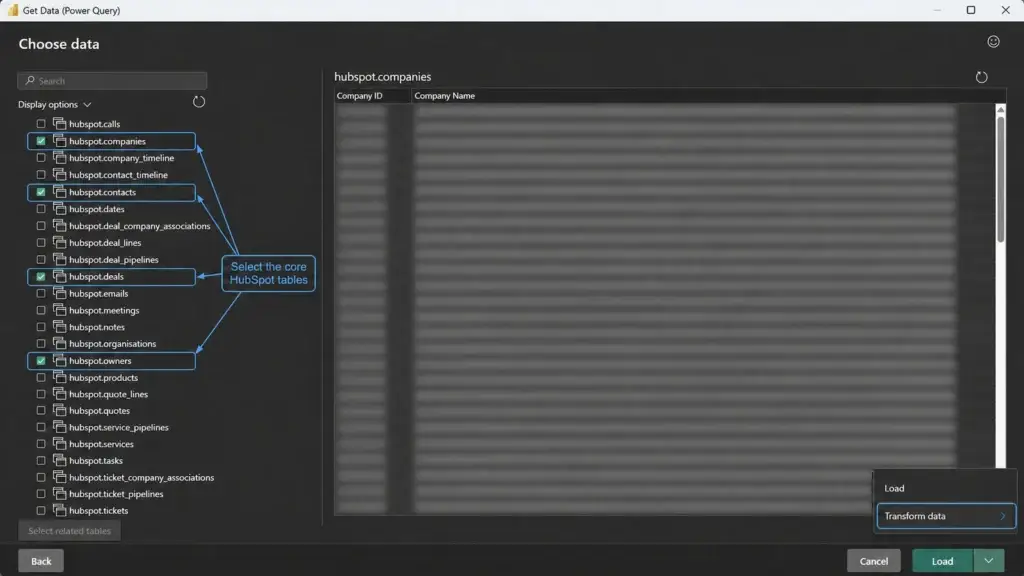1024x576 pixels.
Task: Click the hubspot.organisations table icon
Action: point(59,344)
